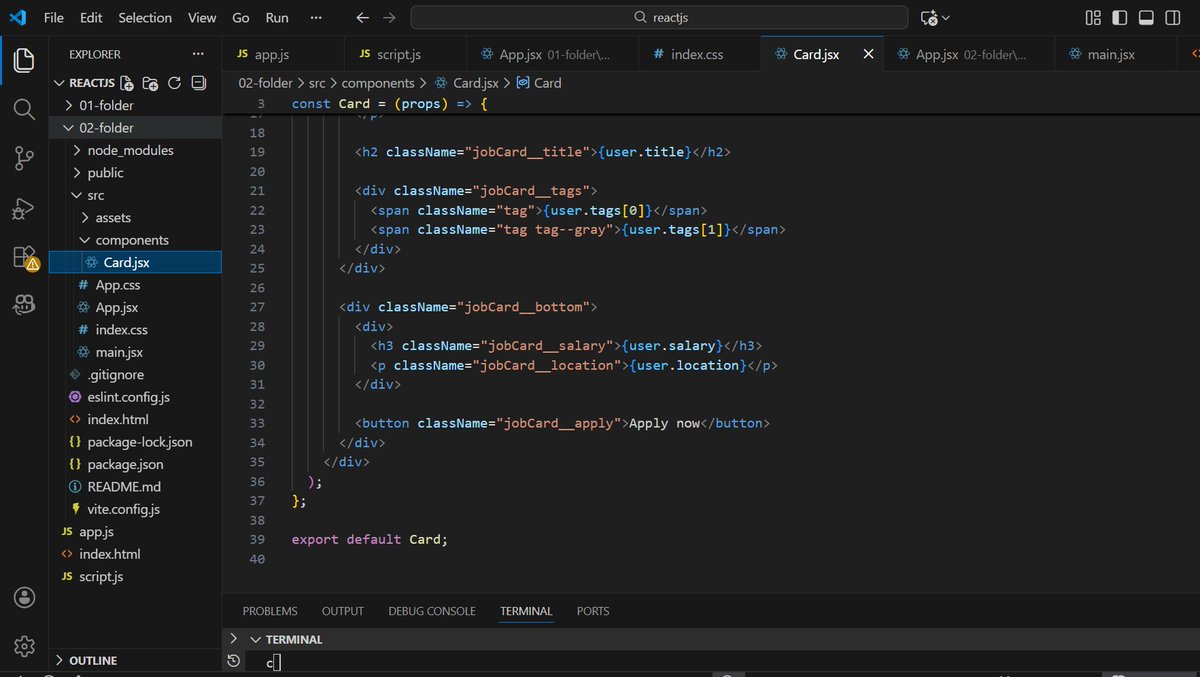Image resolution: width=1200 pixels, height=677 pixels.
Task: Open the Manage gear icon
Action: tap(24, 645)
